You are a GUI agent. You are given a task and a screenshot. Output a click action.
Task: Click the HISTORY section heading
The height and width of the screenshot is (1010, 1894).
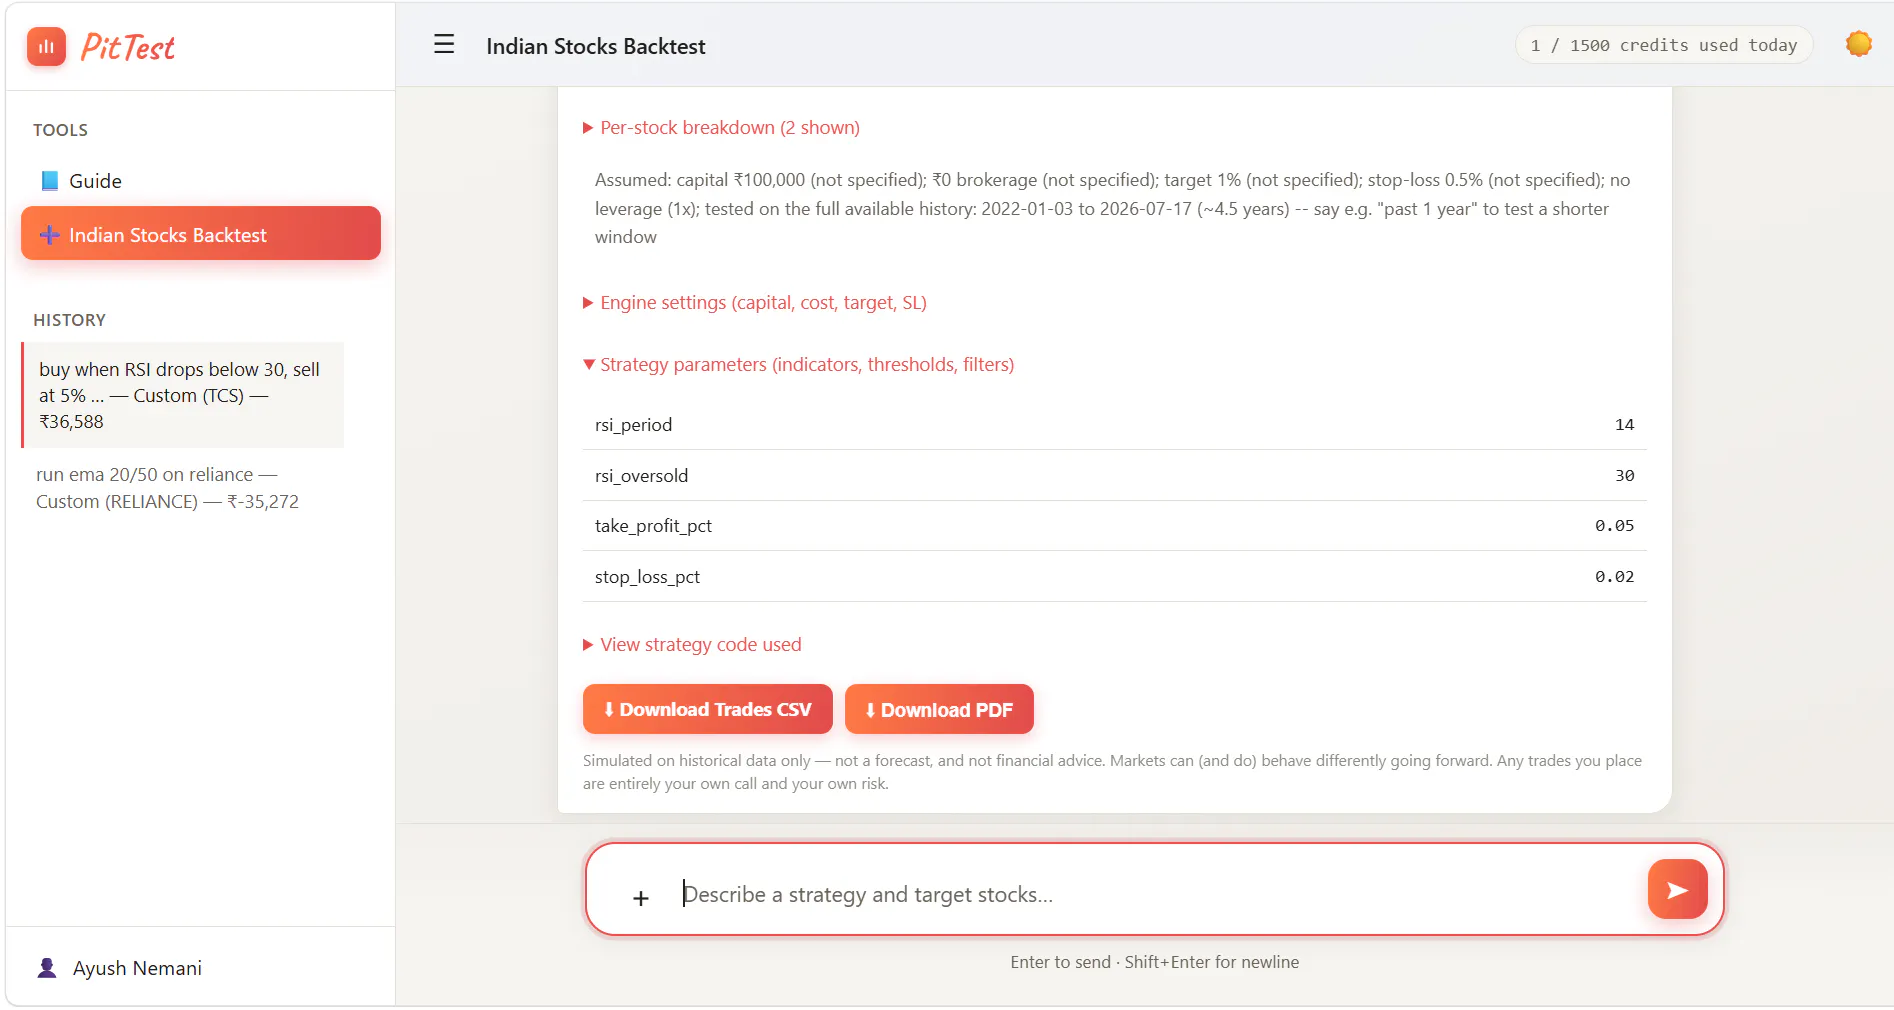coord(69,320)
